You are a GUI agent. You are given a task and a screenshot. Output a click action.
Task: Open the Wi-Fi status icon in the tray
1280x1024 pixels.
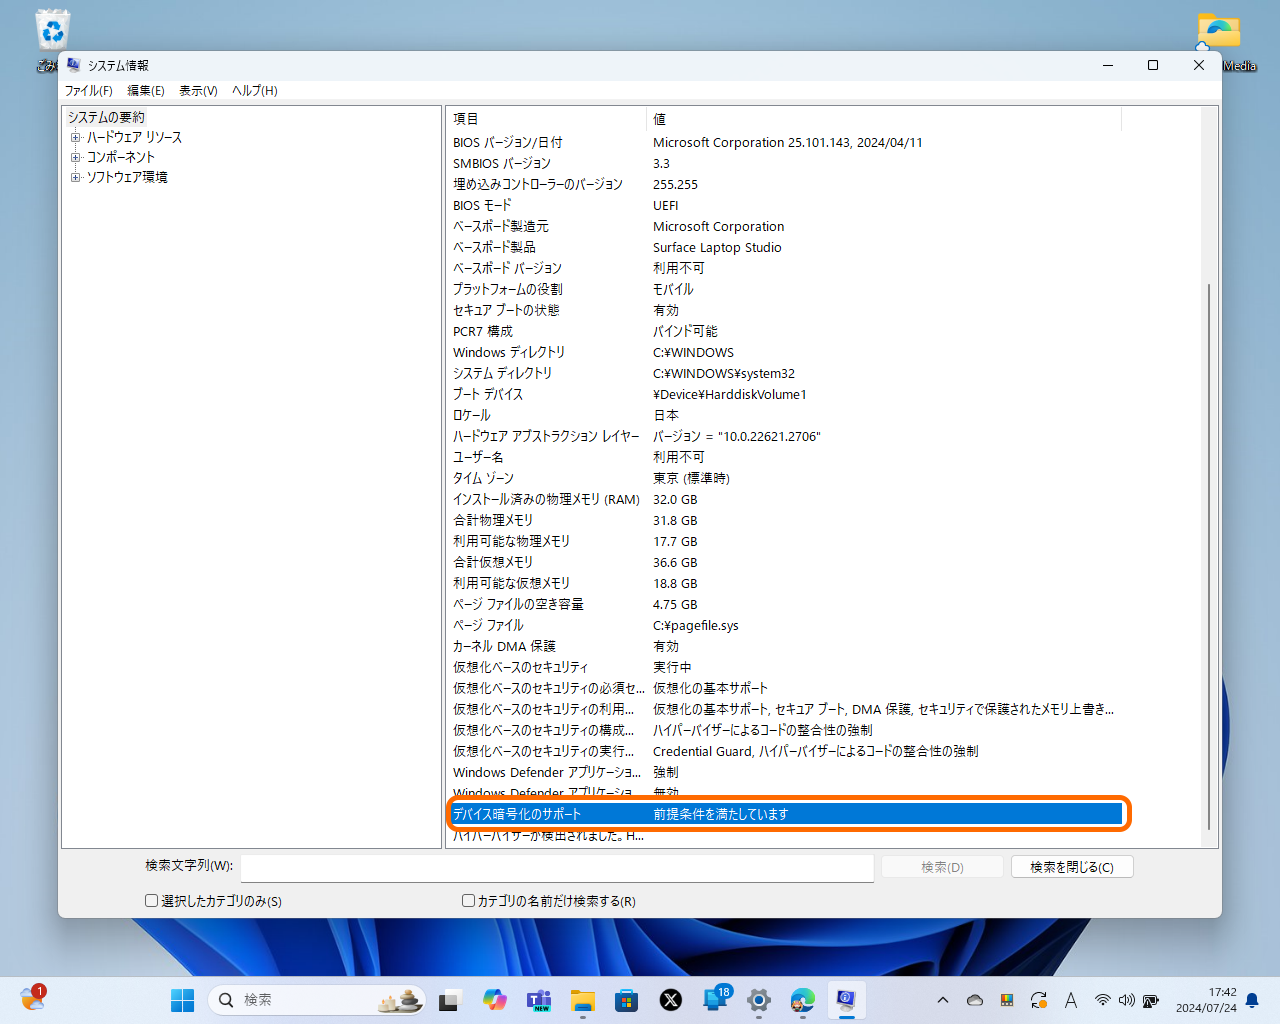(1103, 999)
